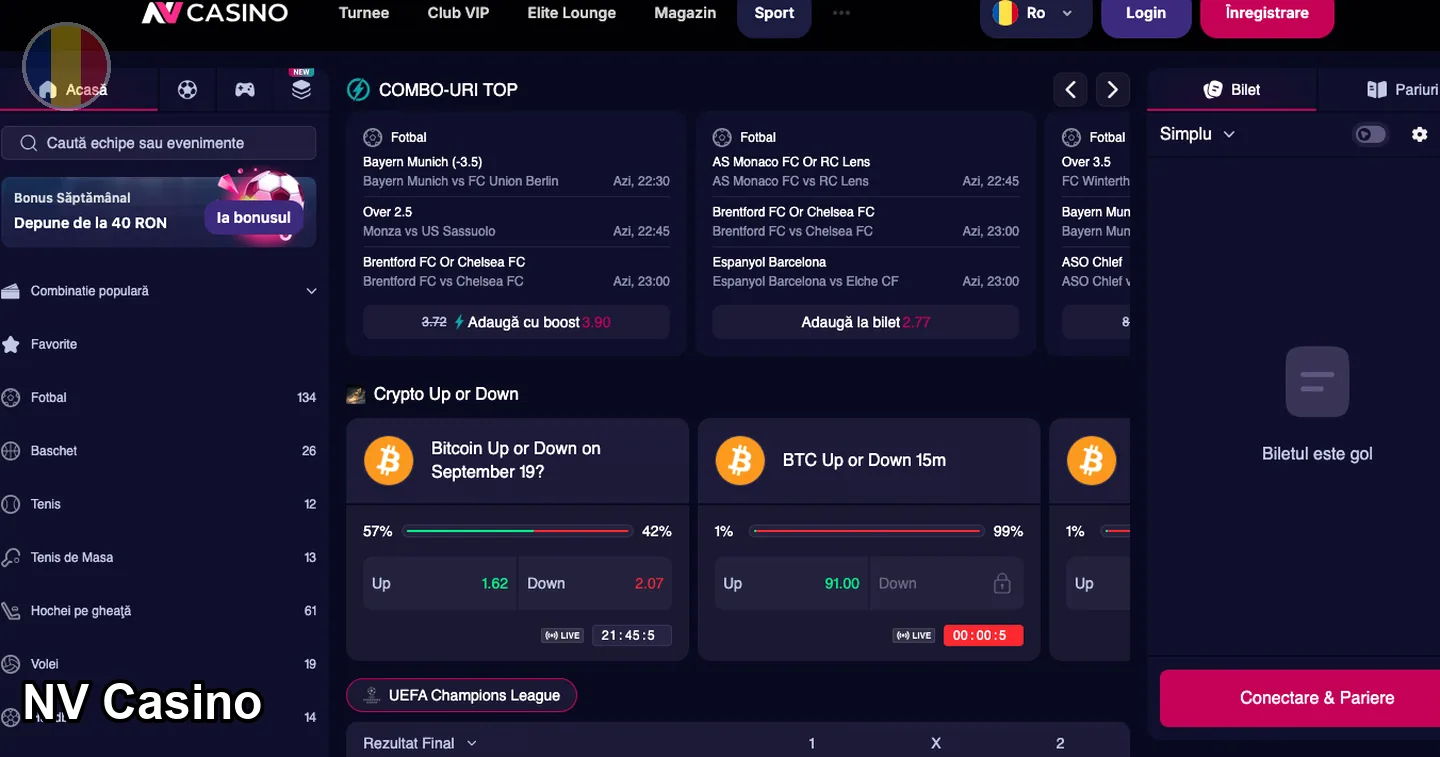This screenshot has height=757, width=1440.
Task: Click the Bitcoin icon on the BTC 15m card
Action: pyautogui.click(x=740, y=460)
